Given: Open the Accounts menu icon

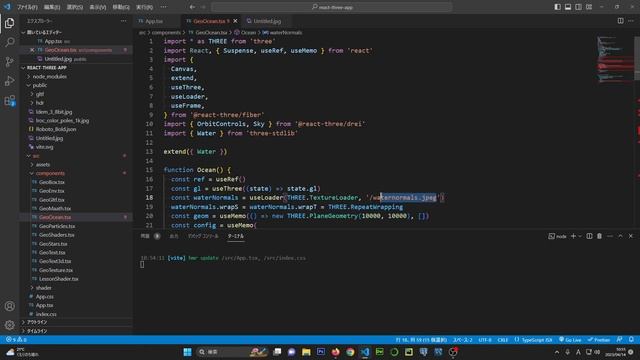Looking at the screenshot, I should 9,306.
